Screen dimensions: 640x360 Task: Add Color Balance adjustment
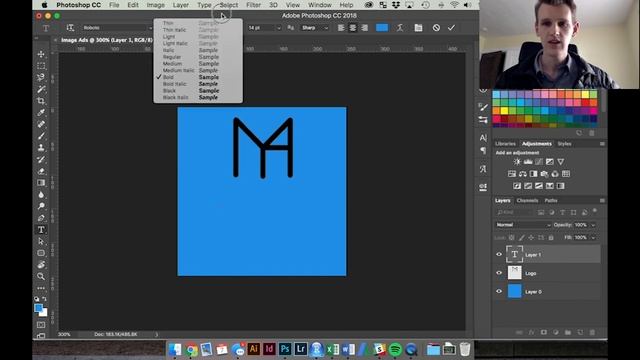pyautogui.click(x=523, y=174)
